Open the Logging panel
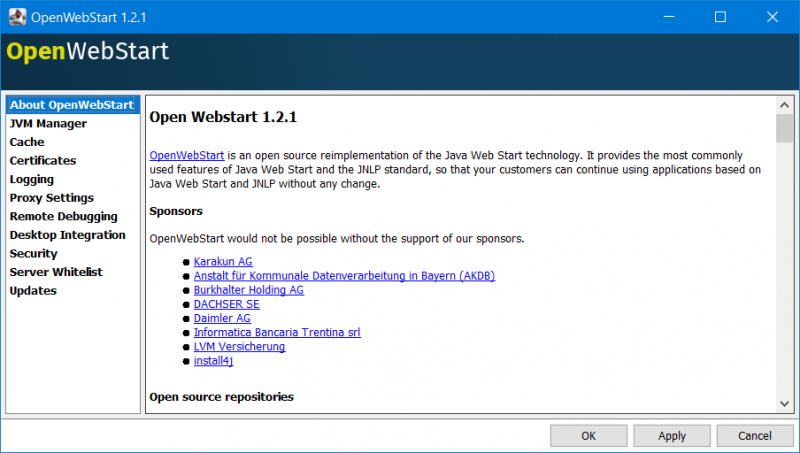This screenshot has width=800, height=453. [32, 180]
